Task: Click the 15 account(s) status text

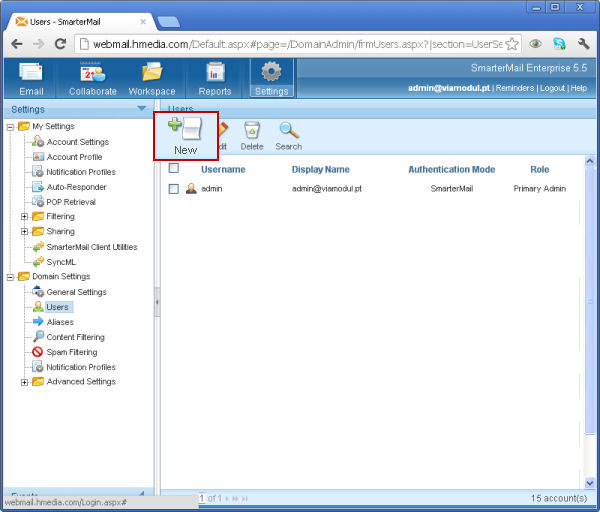Action: (559, 498)
